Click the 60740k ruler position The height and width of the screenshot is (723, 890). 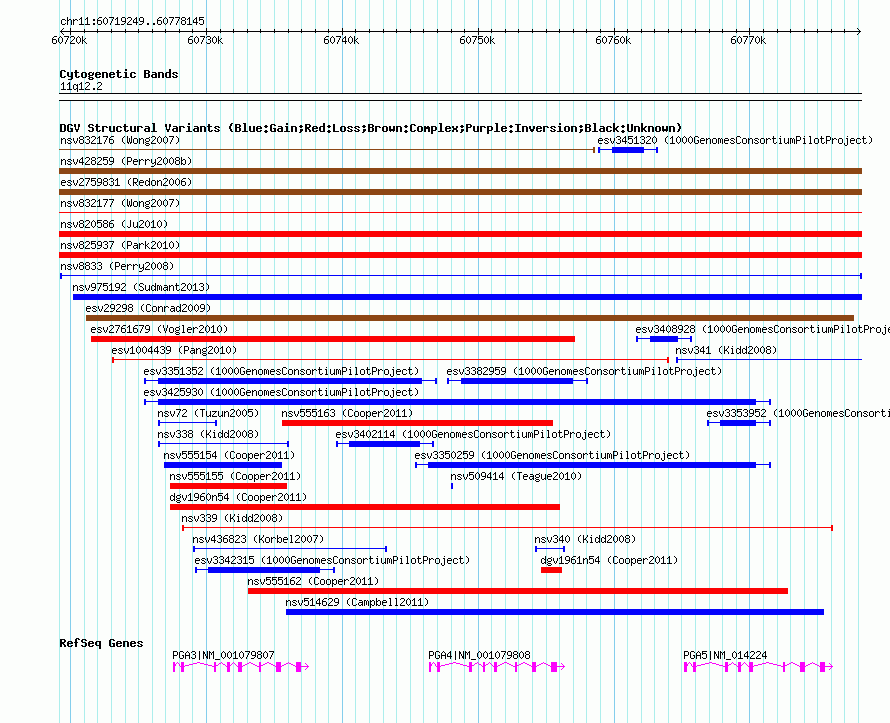pos(341,40)
